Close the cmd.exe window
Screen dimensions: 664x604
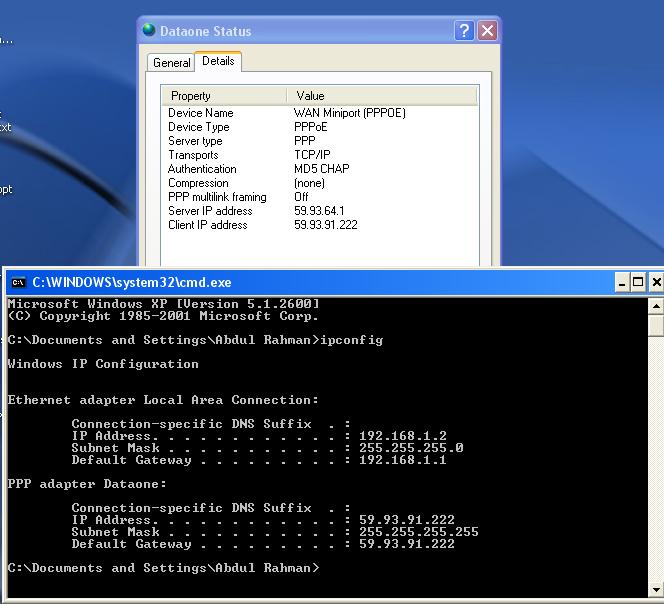click(x=656, y=283)
